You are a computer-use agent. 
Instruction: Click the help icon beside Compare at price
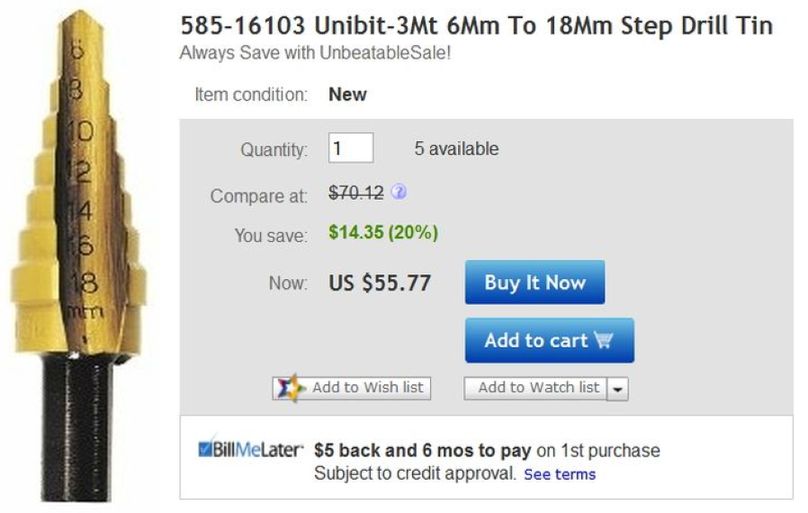pos(398,192)
